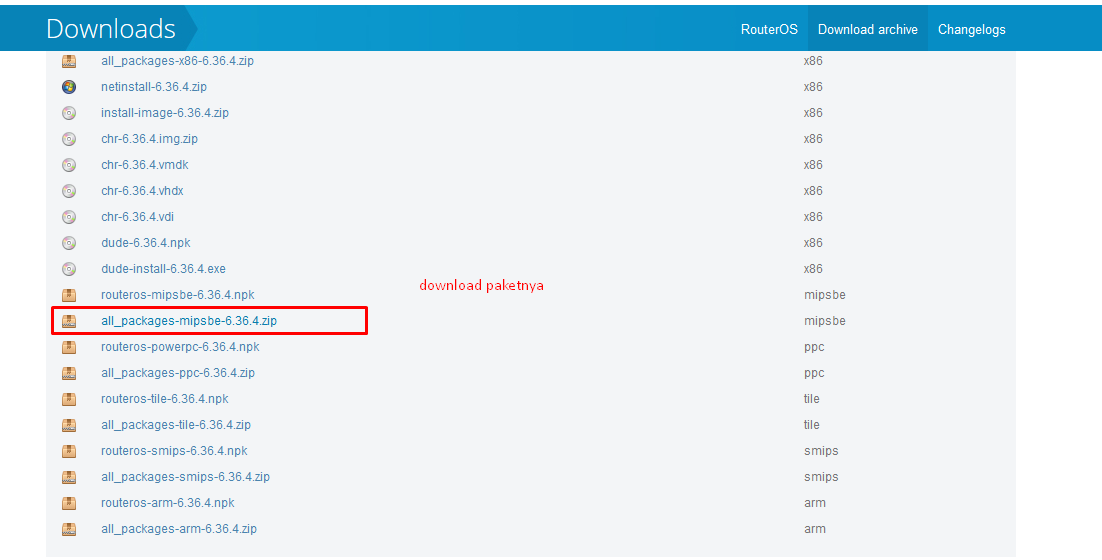Click 'ppc' architecture in routeros-powerpc row

[814, 347]
